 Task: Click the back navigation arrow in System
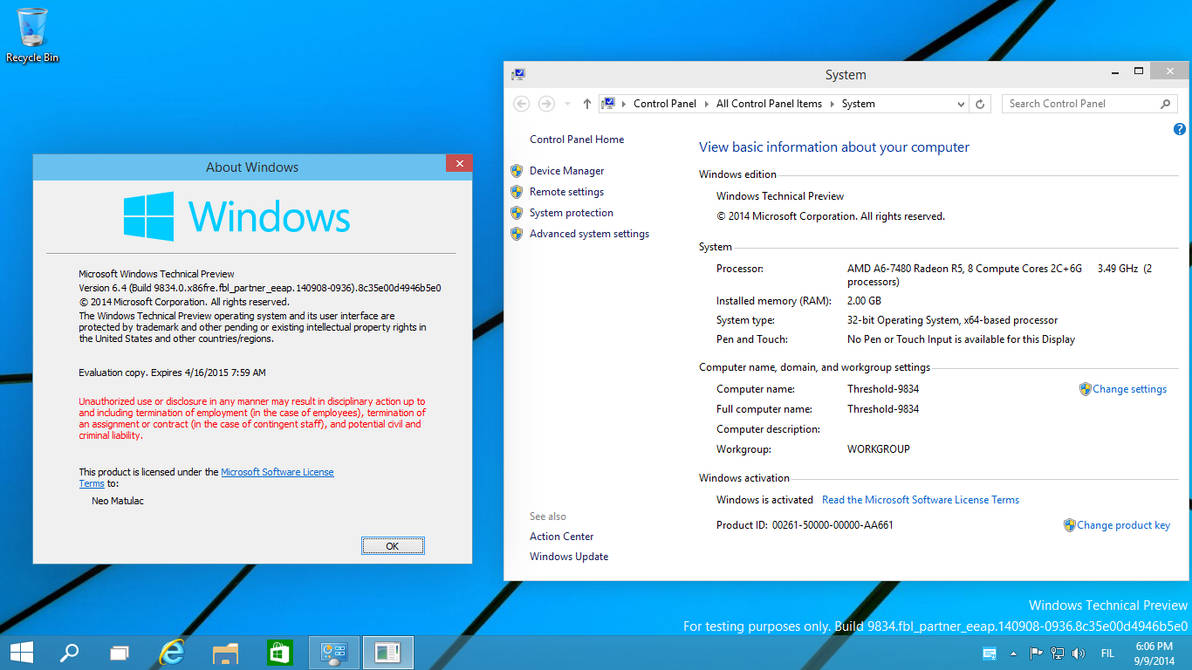(x=520, y=103)
